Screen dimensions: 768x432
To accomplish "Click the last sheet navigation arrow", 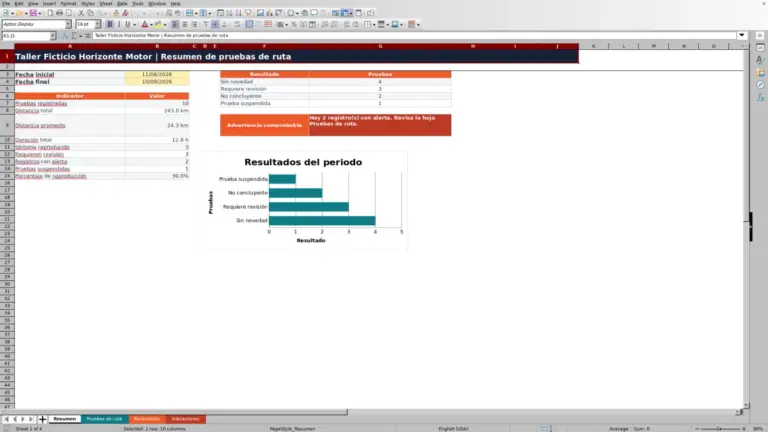I will [x=31, y=419].
